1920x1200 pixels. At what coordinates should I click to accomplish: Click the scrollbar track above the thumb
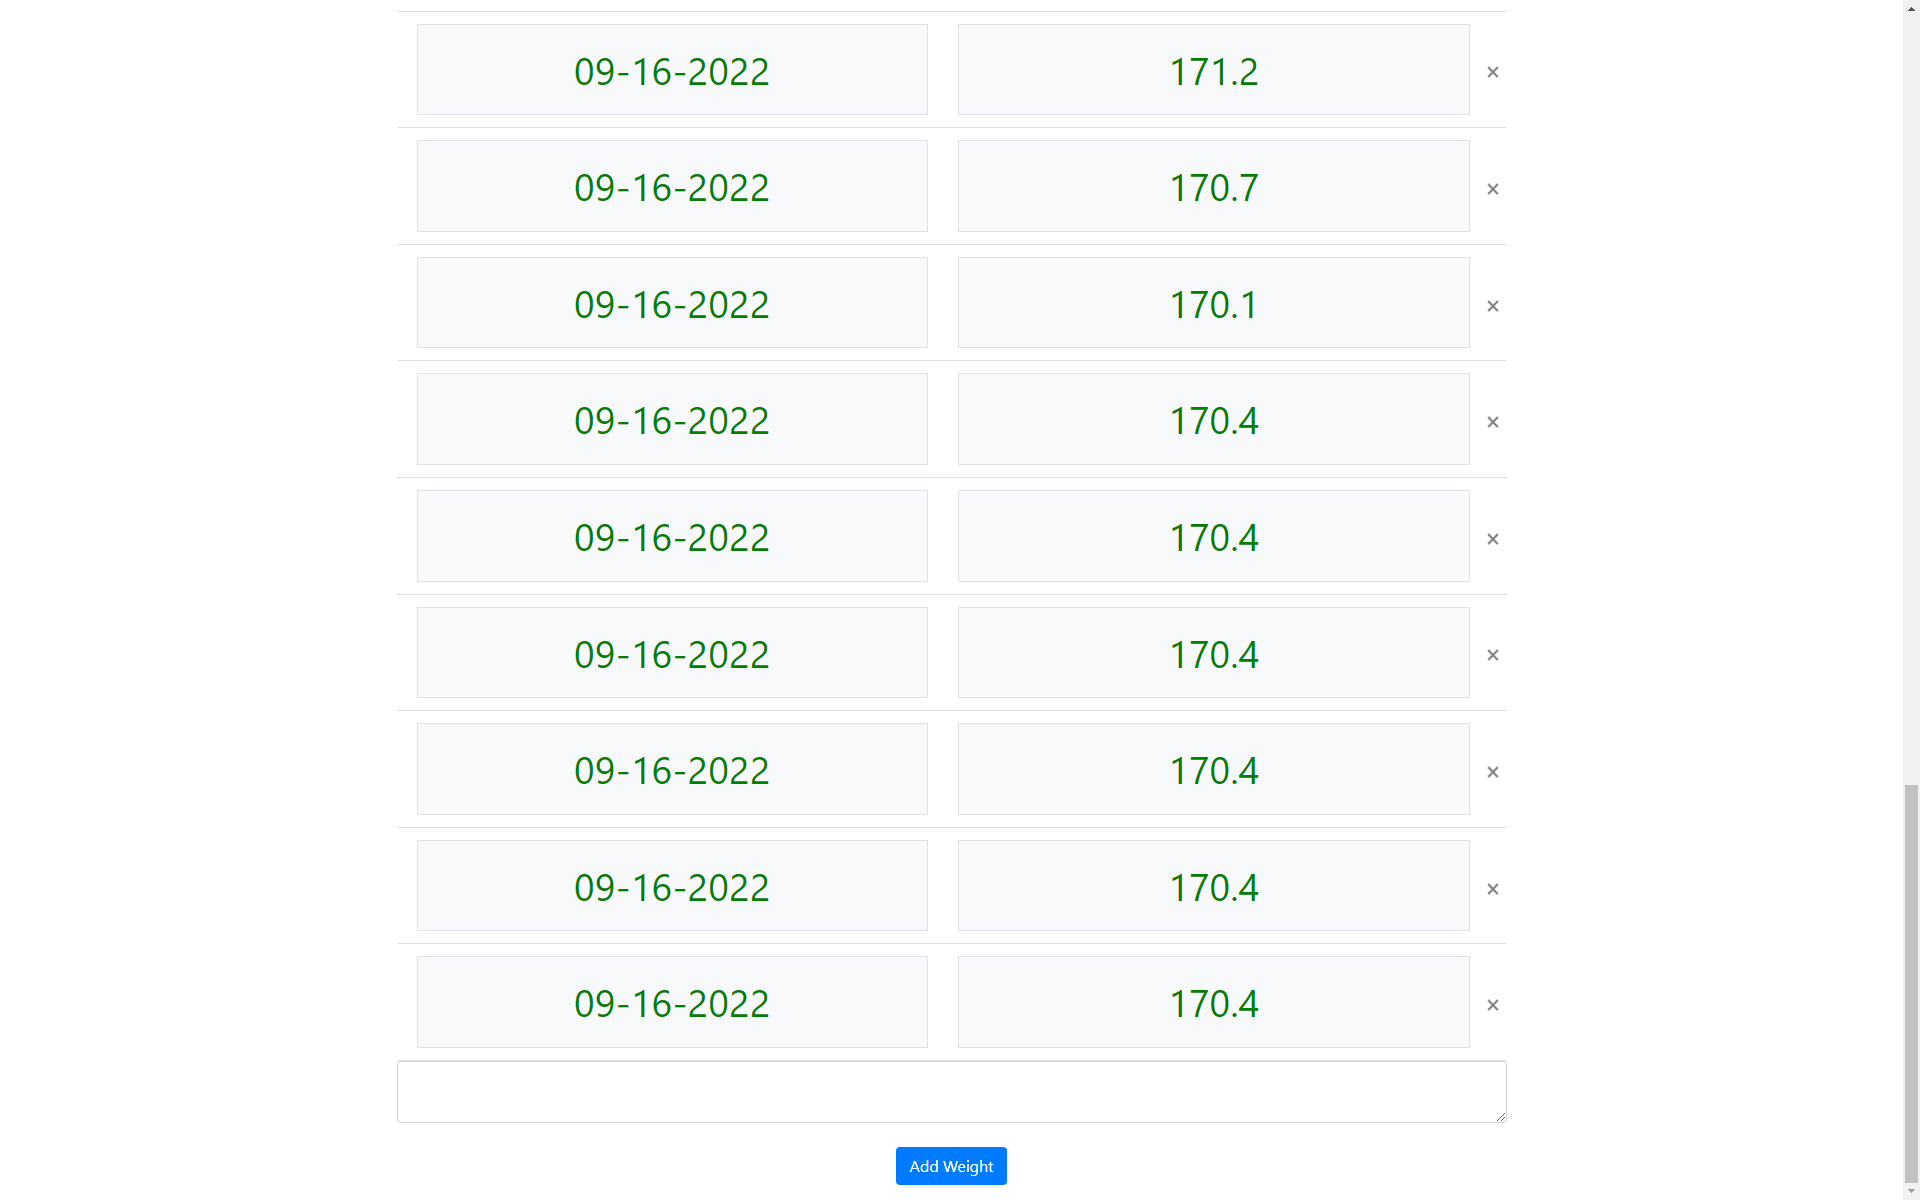tap(1911, 400)
